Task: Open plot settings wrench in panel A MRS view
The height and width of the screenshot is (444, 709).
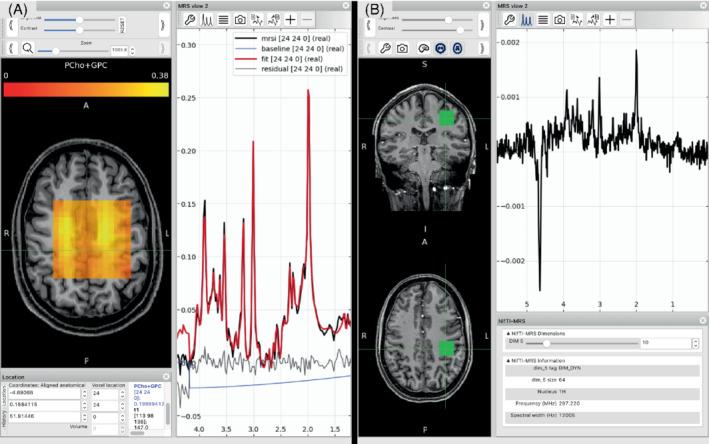Action: (190, 20)
